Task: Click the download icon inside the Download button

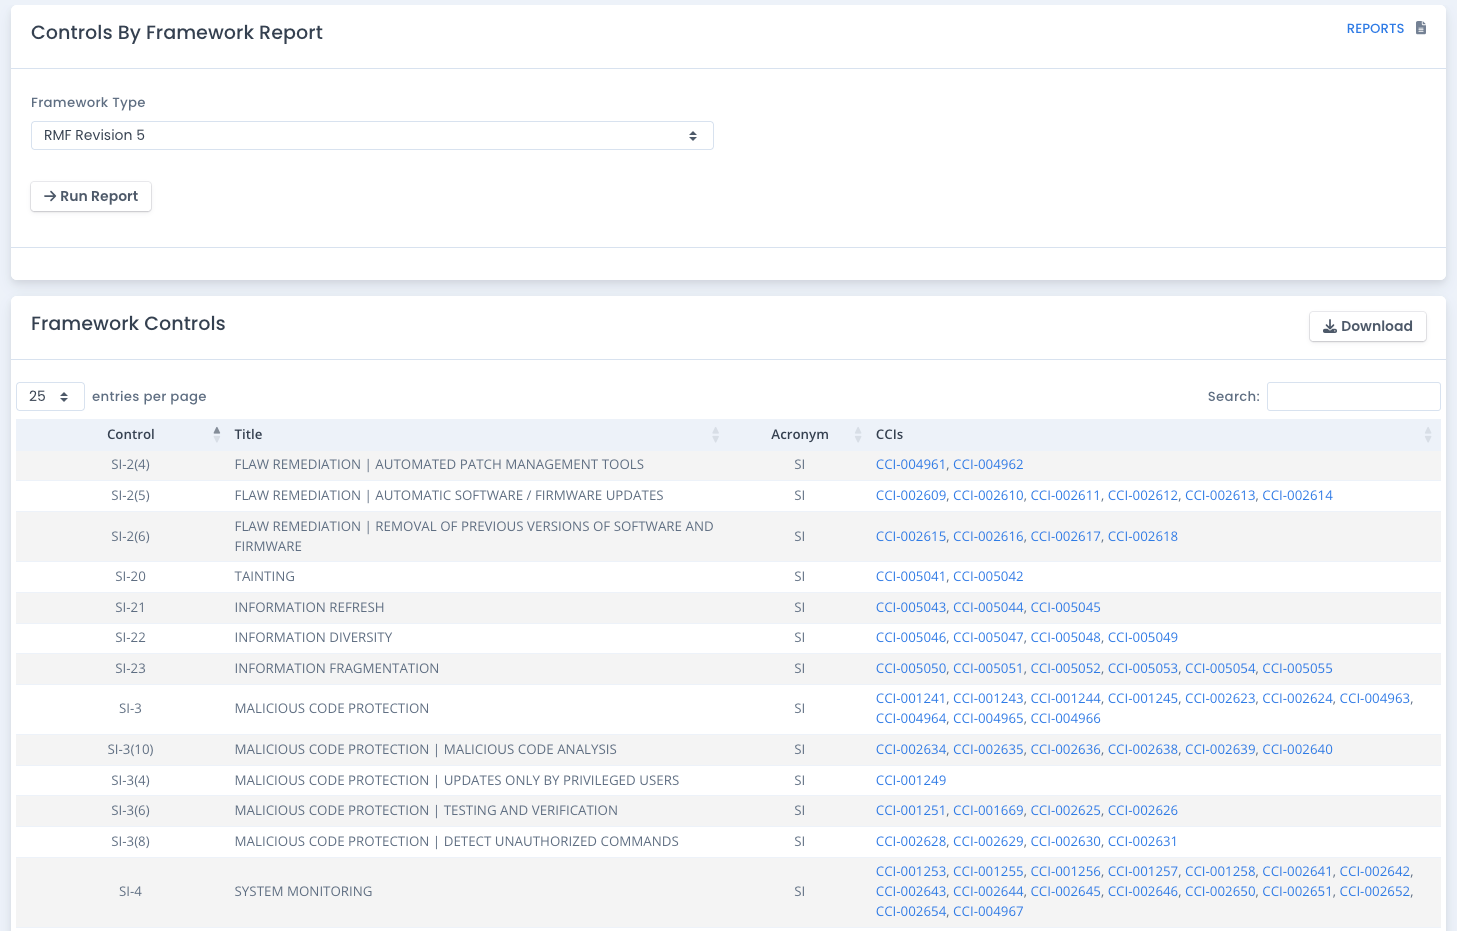Action: pos(1330,326)
